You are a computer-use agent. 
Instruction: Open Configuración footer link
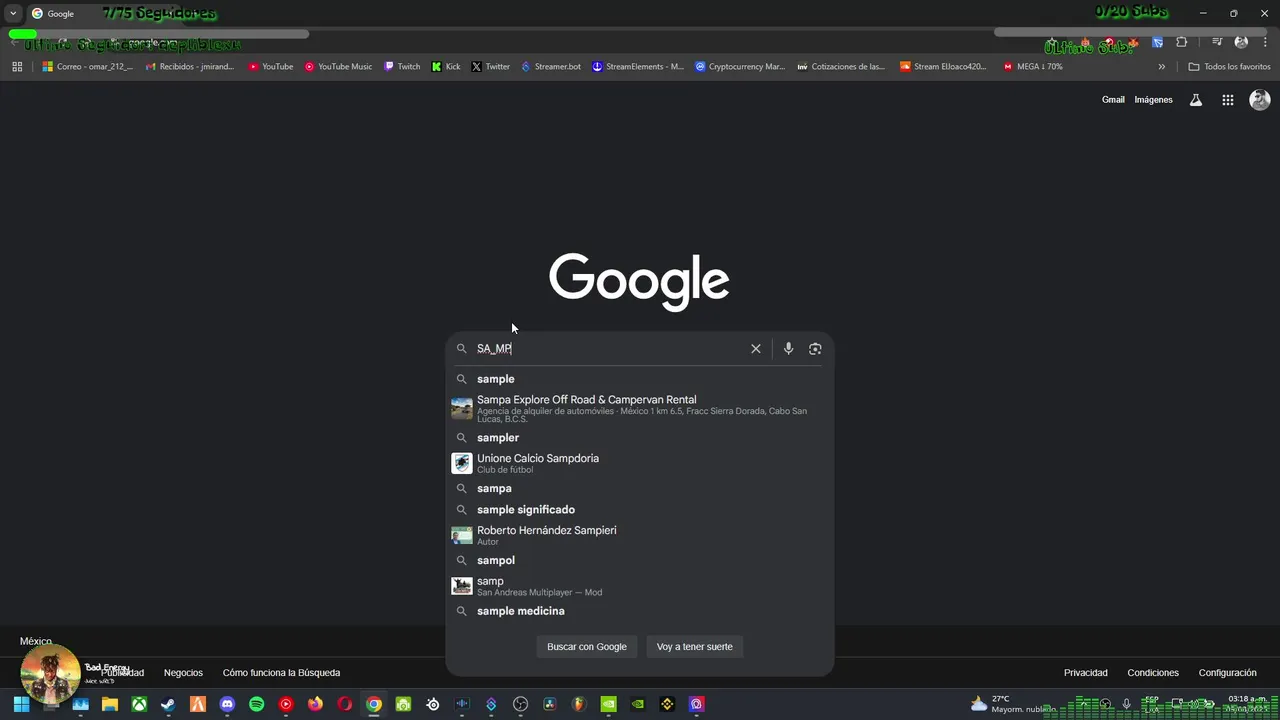coord(1228,673)
